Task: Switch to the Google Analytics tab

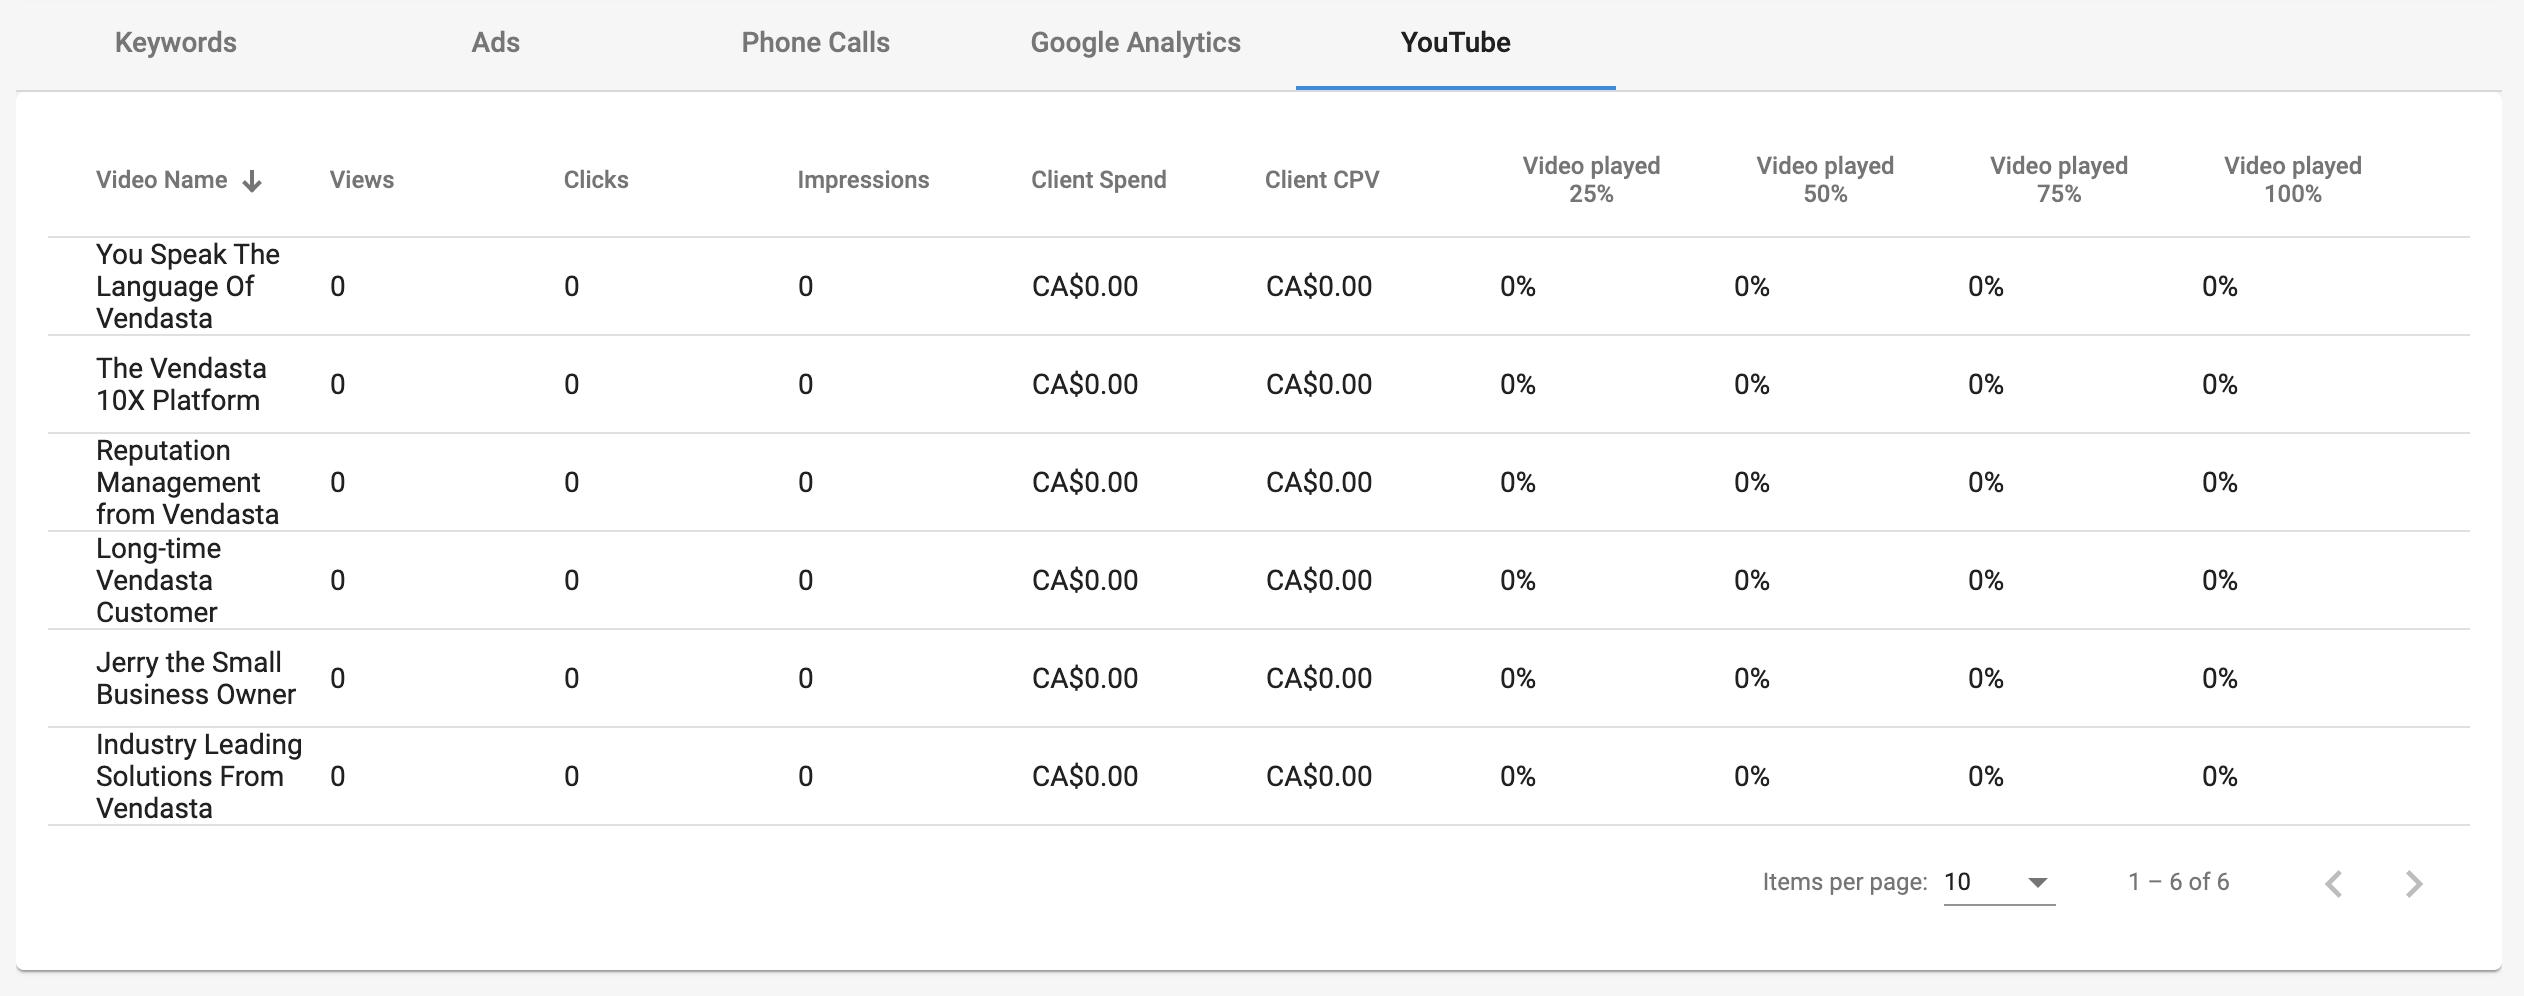Action: pos(1135,42)
